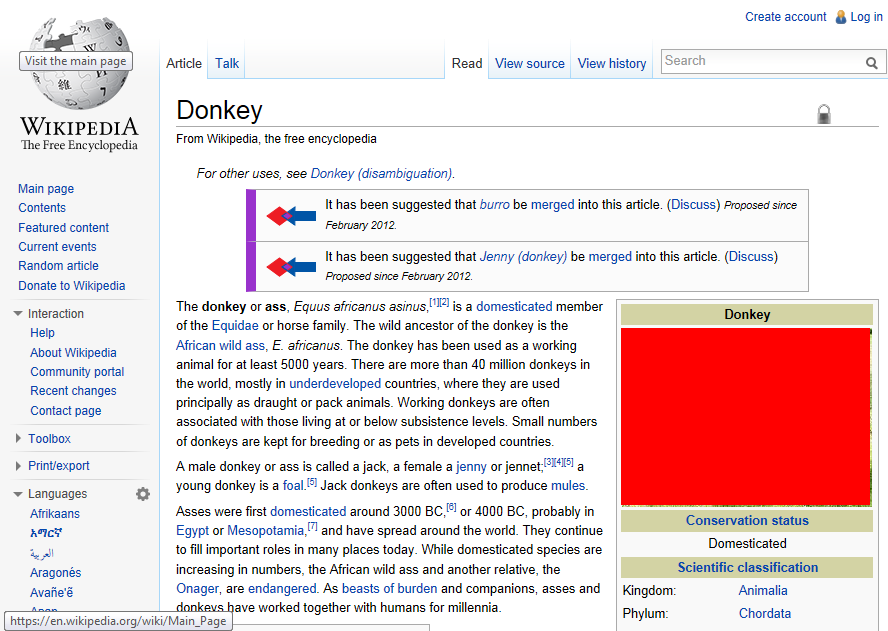
Task: Select Afrikaans language link
Action: tap(55, 514)
